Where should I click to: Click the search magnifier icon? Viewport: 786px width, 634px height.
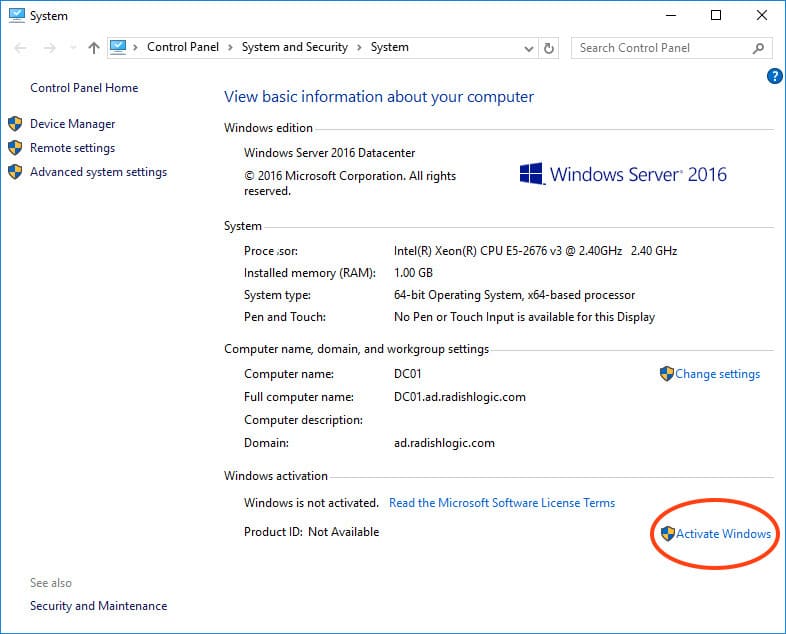click(759, 48)
